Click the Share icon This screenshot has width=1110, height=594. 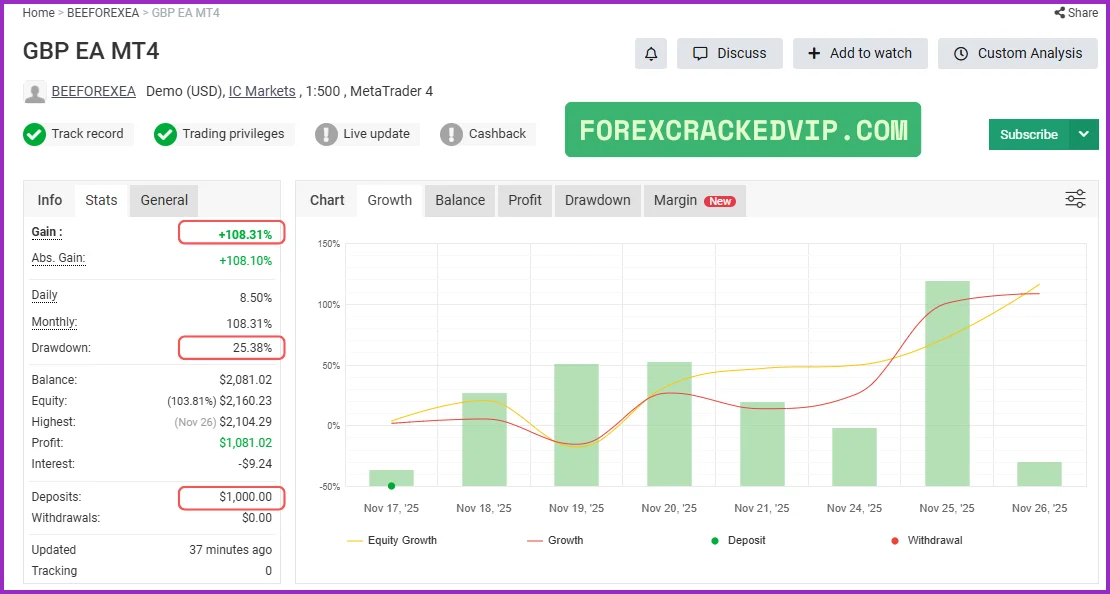click(x=1060, y=13)
